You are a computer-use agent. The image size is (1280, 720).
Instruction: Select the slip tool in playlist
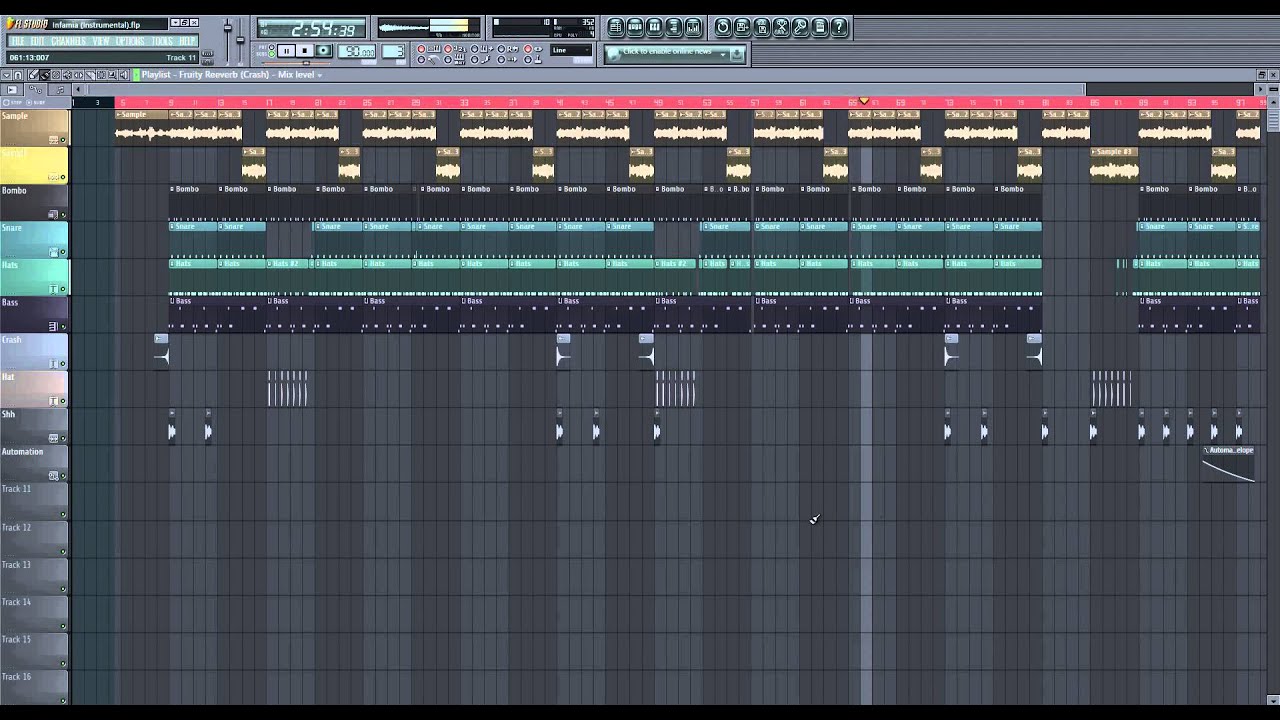coord(78,75)
